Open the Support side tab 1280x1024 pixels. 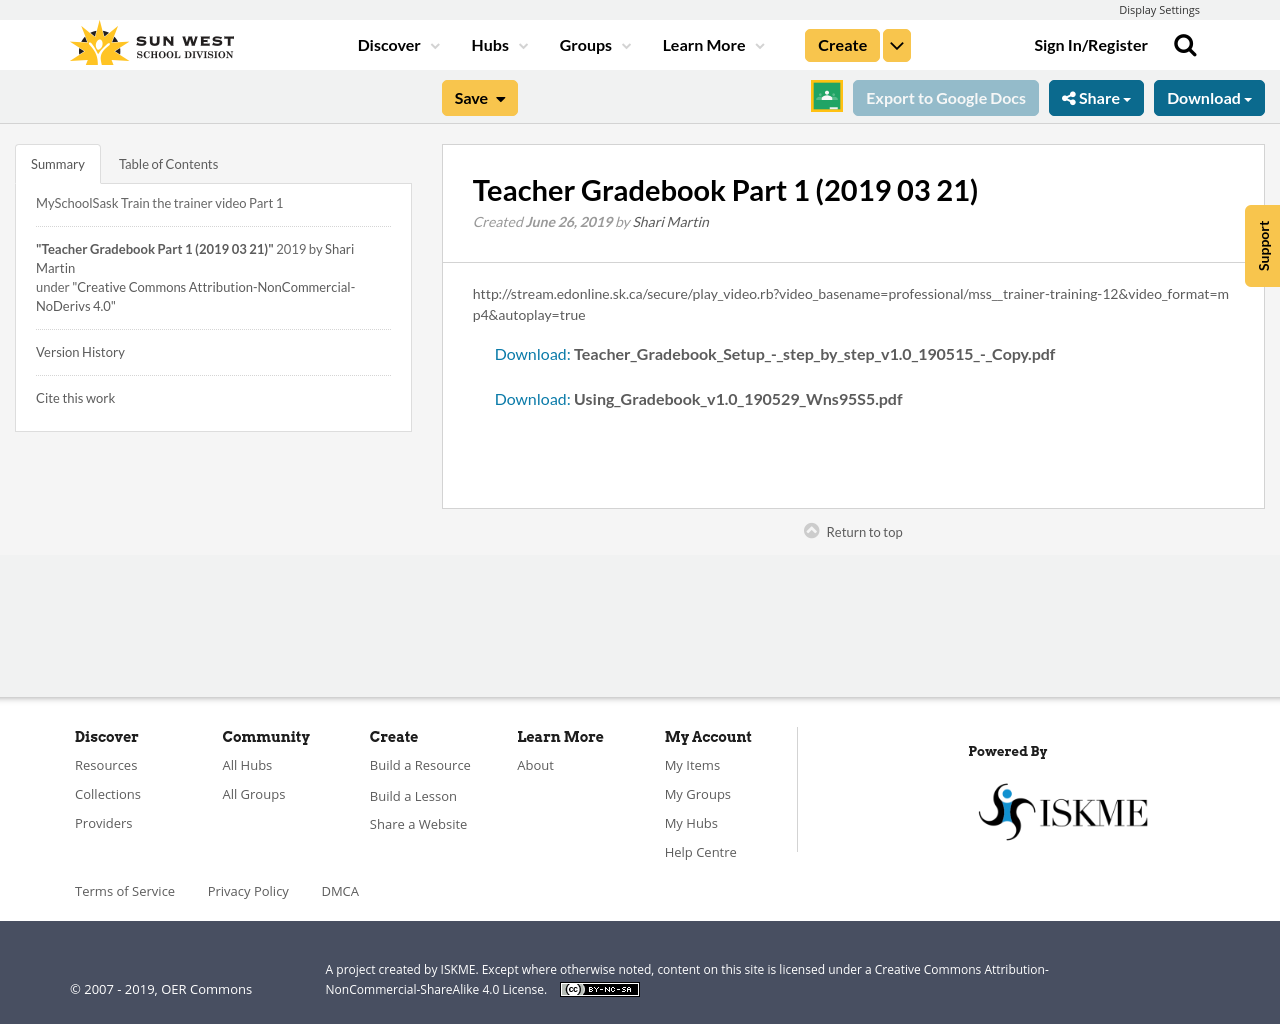click(1262, 246)
